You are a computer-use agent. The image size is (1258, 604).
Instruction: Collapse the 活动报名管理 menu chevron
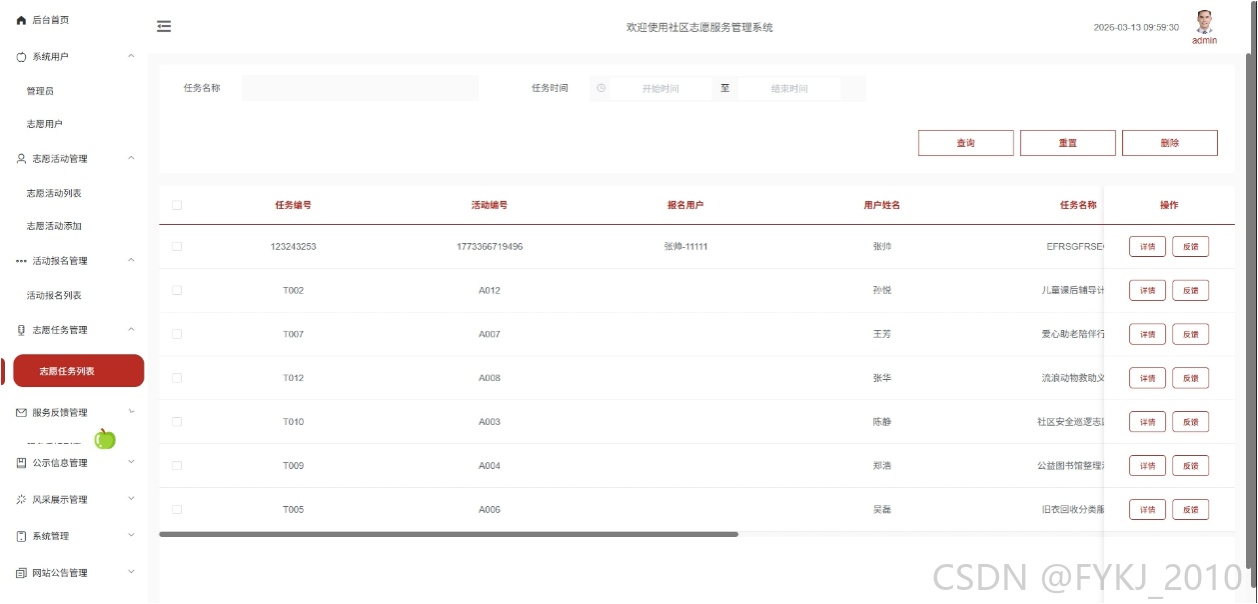pyautogui.click(x=131, y=260)
